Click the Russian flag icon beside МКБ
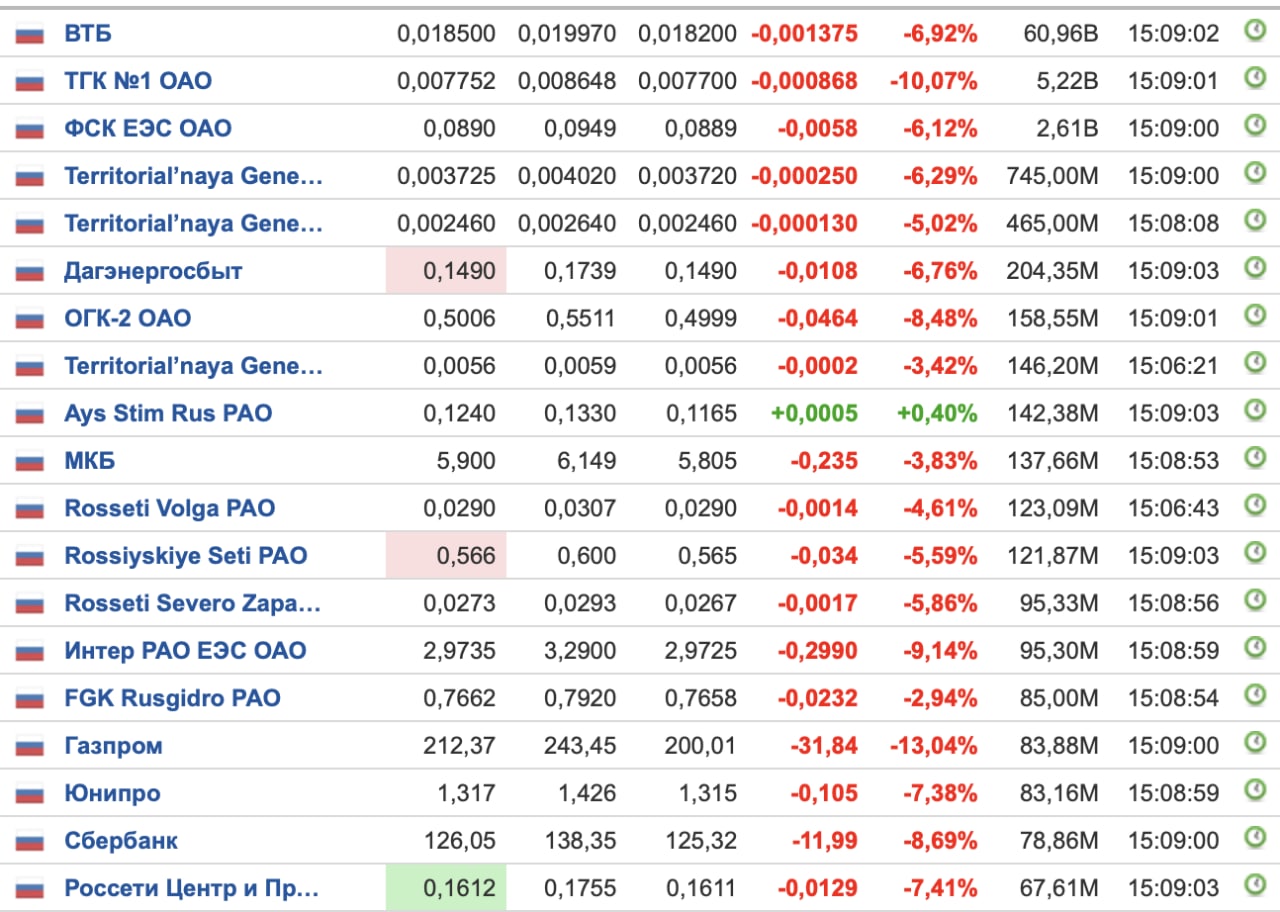The image size is (1280, 912). [30, 462]
